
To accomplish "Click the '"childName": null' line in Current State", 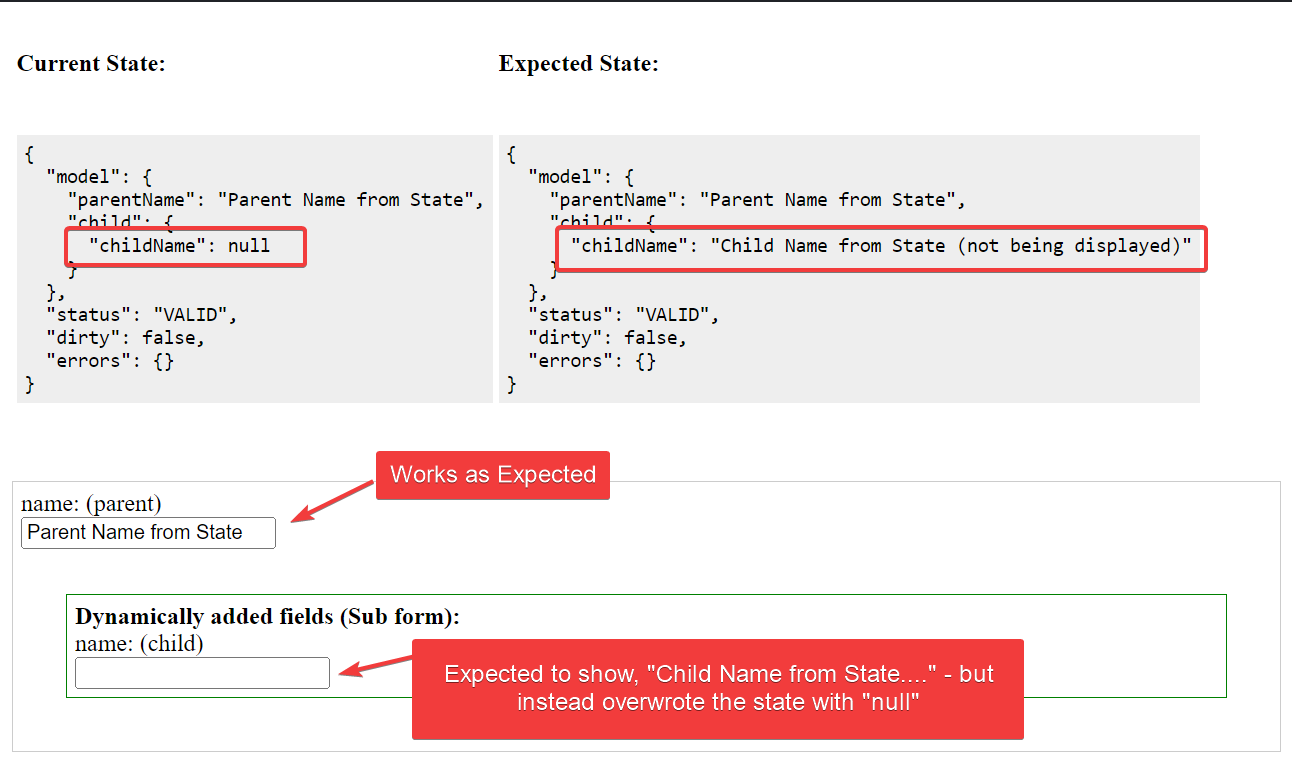I will click(180, 245).
